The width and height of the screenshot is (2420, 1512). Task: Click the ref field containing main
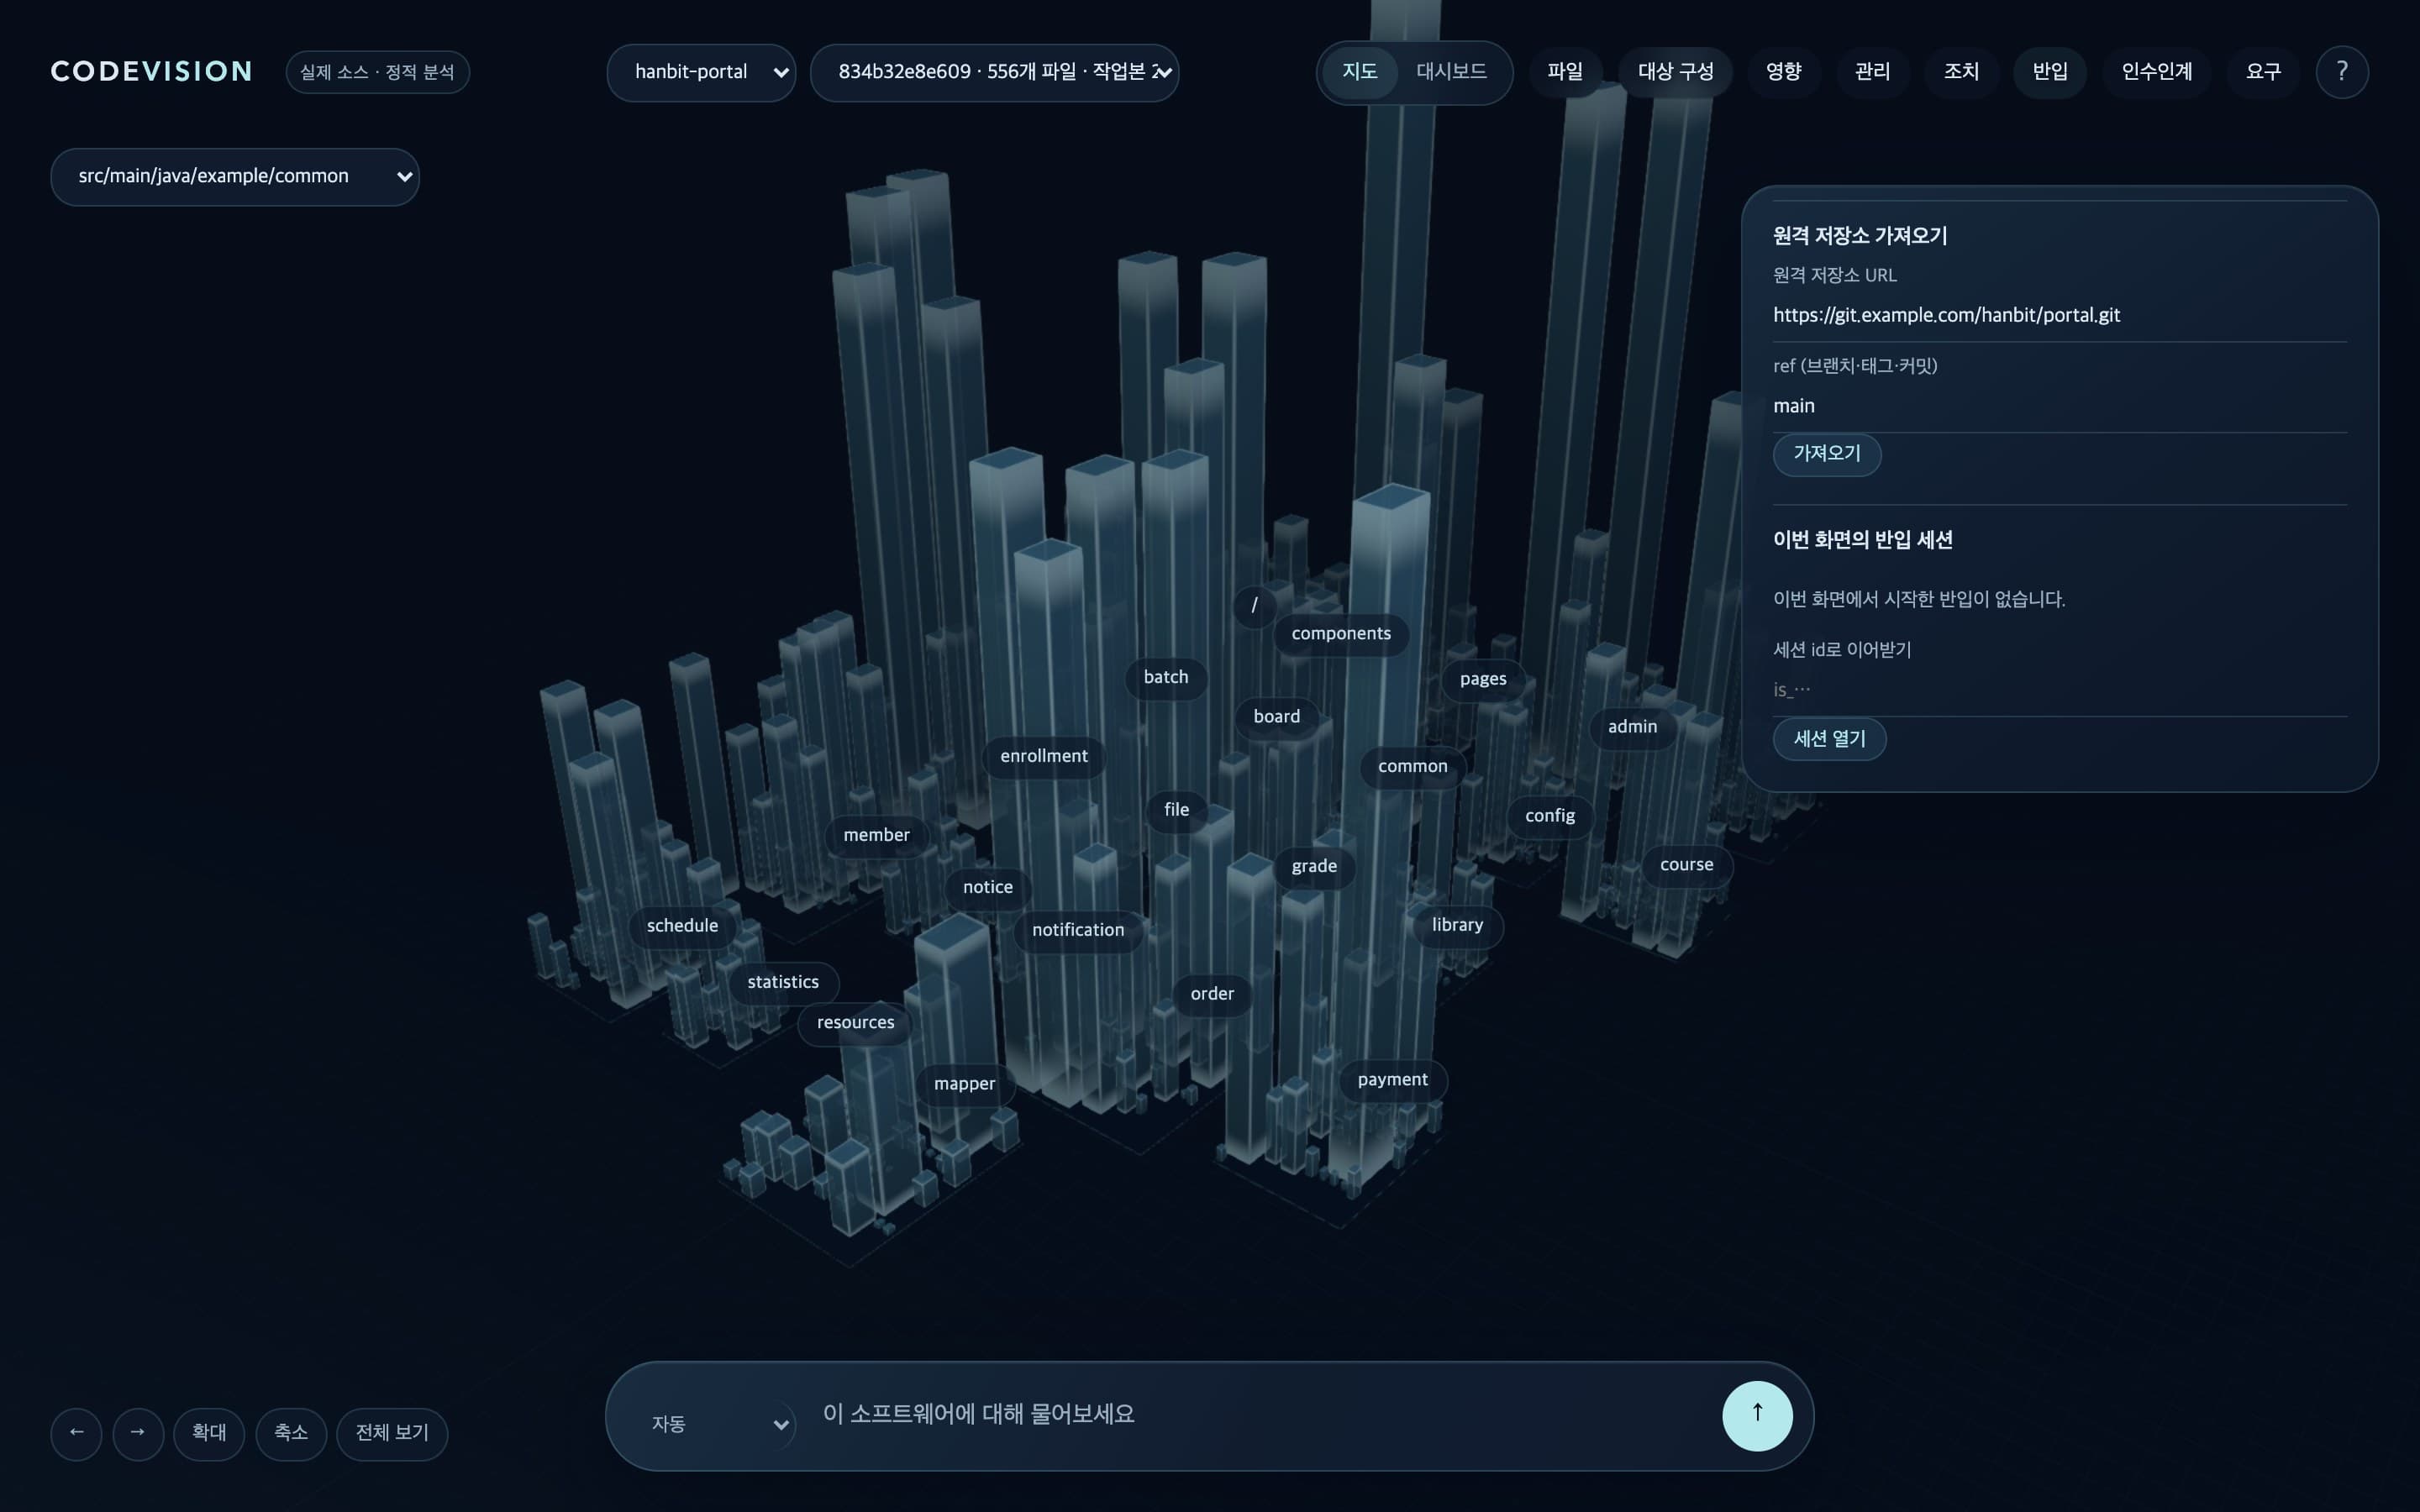tap(2059, 407)
